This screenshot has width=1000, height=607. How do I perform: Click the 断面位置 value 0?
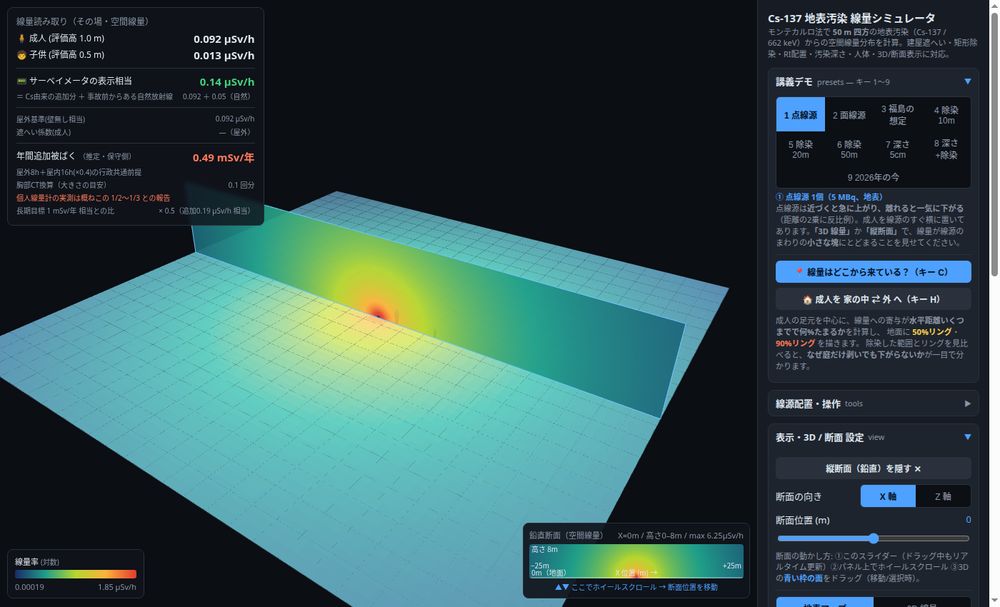click(968, 520)
